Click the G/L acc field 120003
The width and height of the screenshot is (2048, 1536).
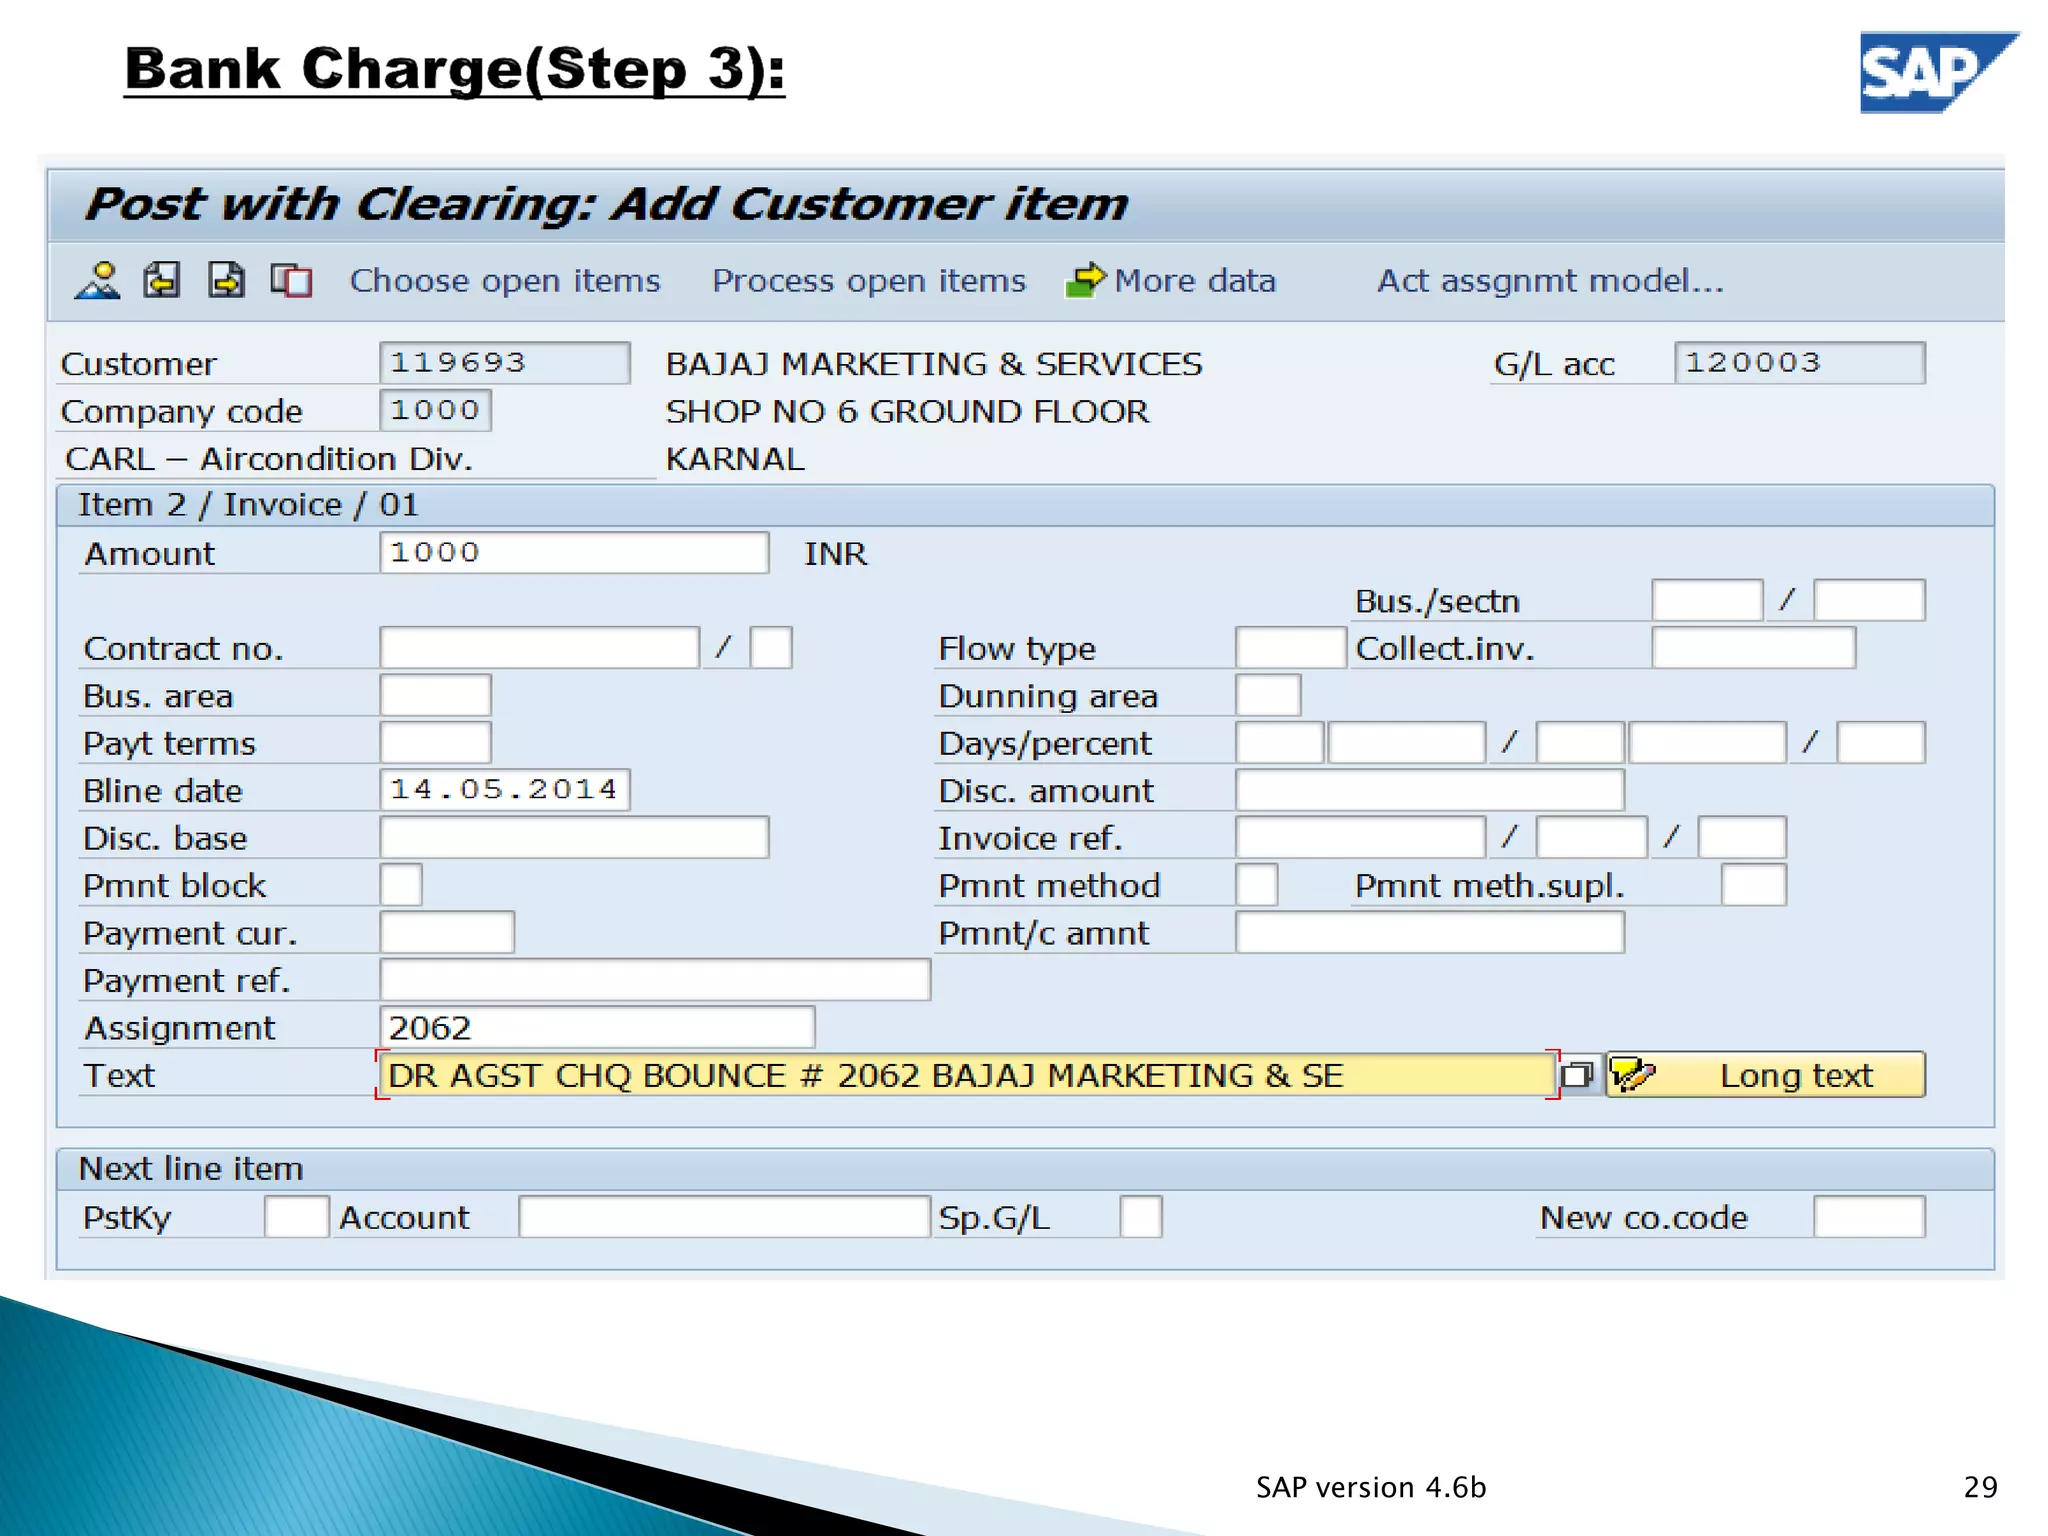1799,363
